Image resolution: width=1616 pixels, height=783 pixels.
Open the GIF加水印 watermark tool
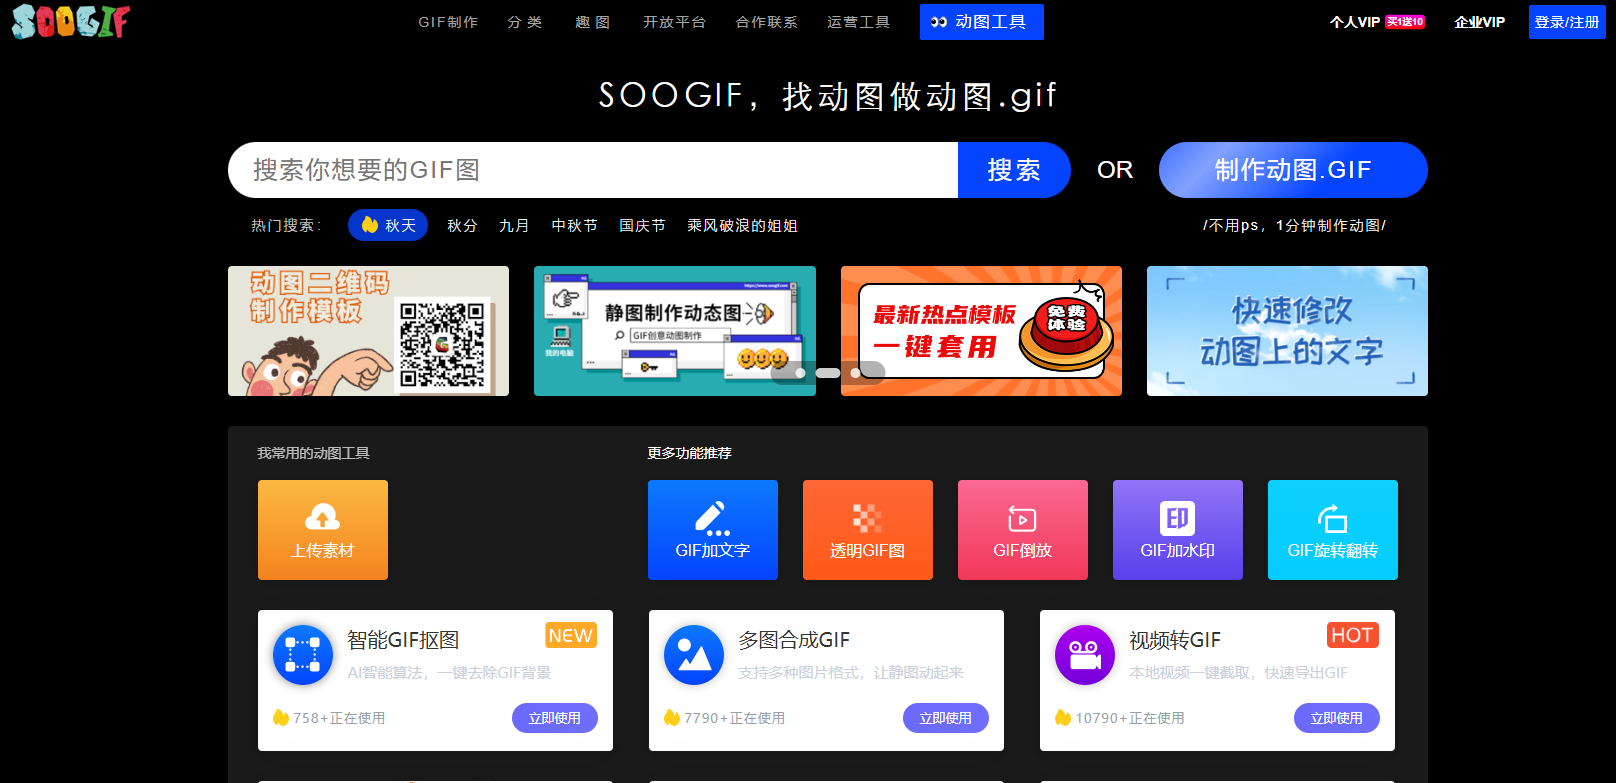(x=1177, y=530)
